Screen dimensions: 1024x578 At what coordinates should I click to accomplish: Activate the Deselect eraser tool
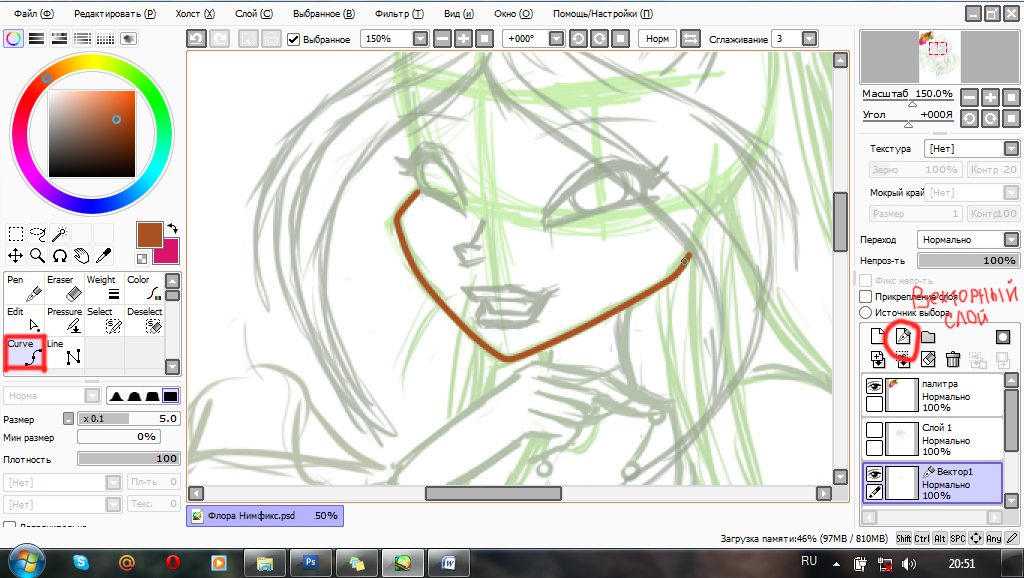[x=144, y=320]
